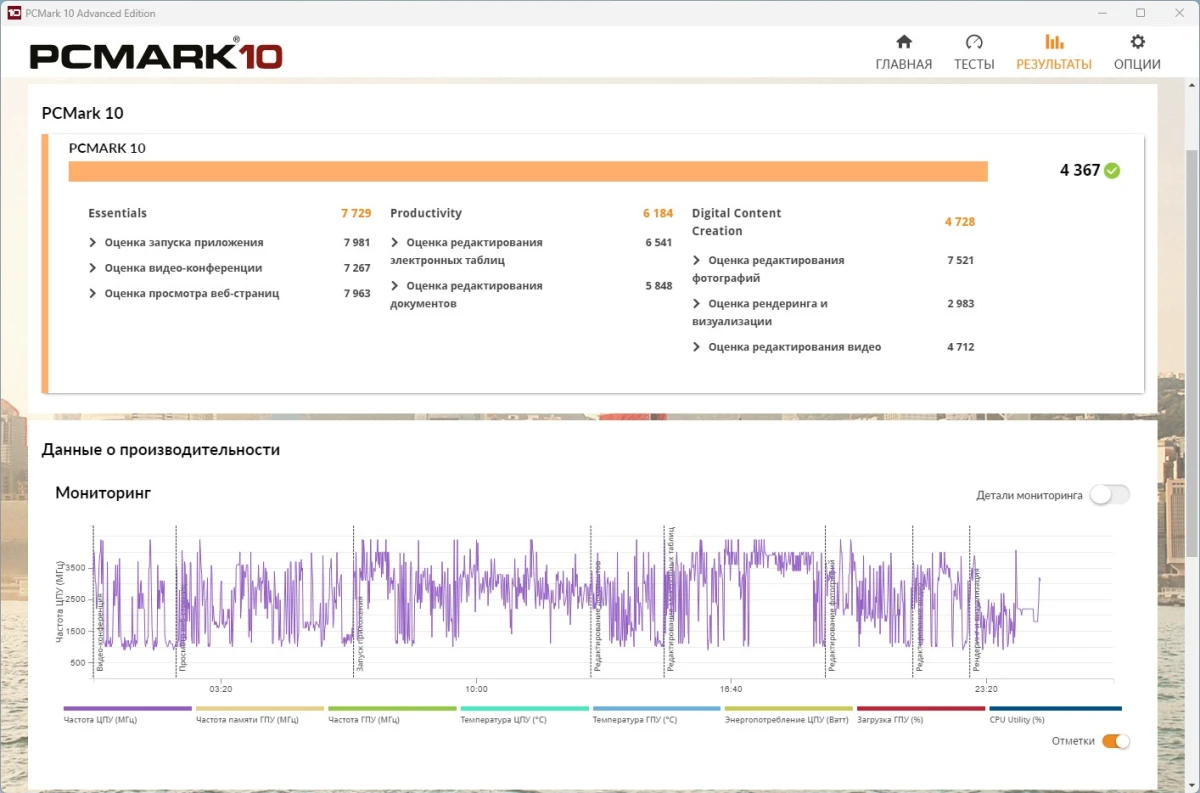Click the value 7 981

[357, 242]
